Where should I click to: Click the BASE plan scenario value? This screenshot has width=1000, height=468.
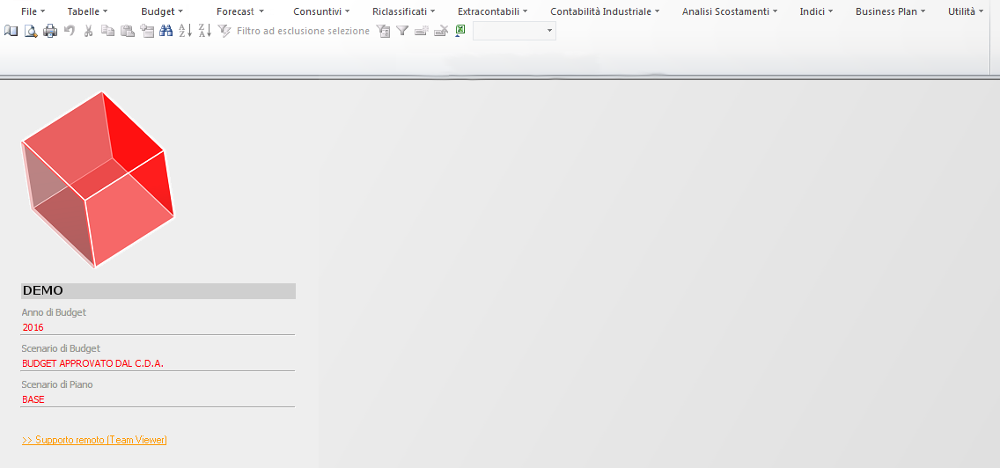click(33, 400)
